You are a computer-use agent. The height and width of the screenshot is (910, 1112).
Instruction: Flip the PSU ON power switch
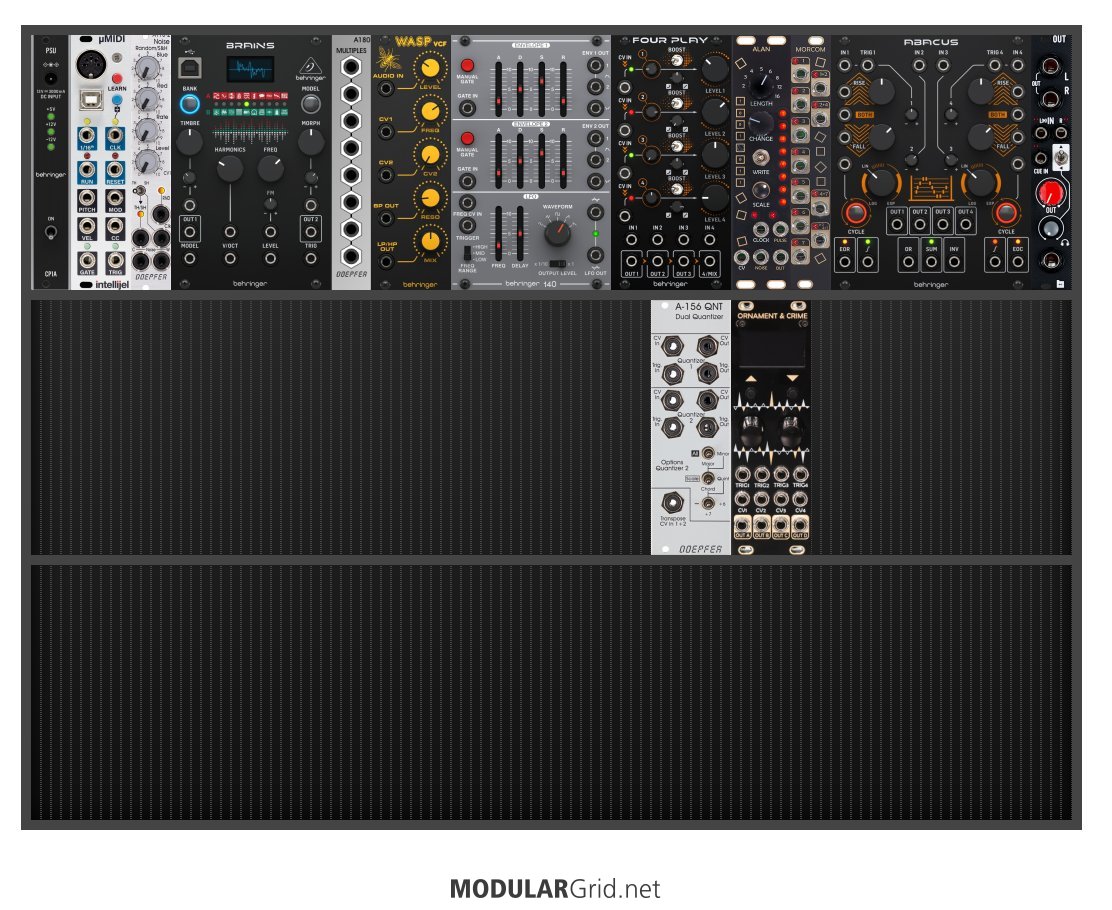click(51, 232)
